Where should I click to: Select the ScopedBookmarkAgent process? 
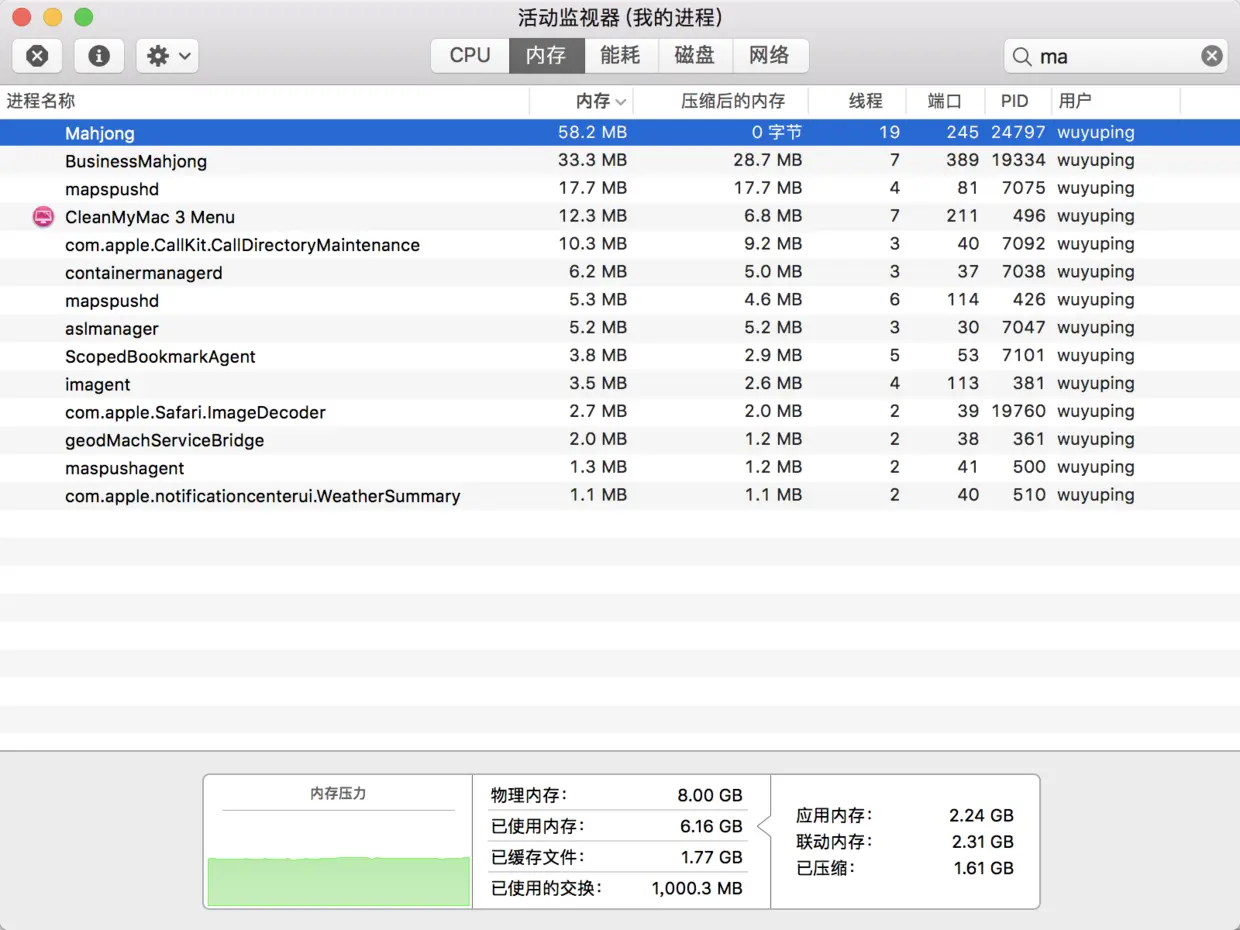point(620,356)
